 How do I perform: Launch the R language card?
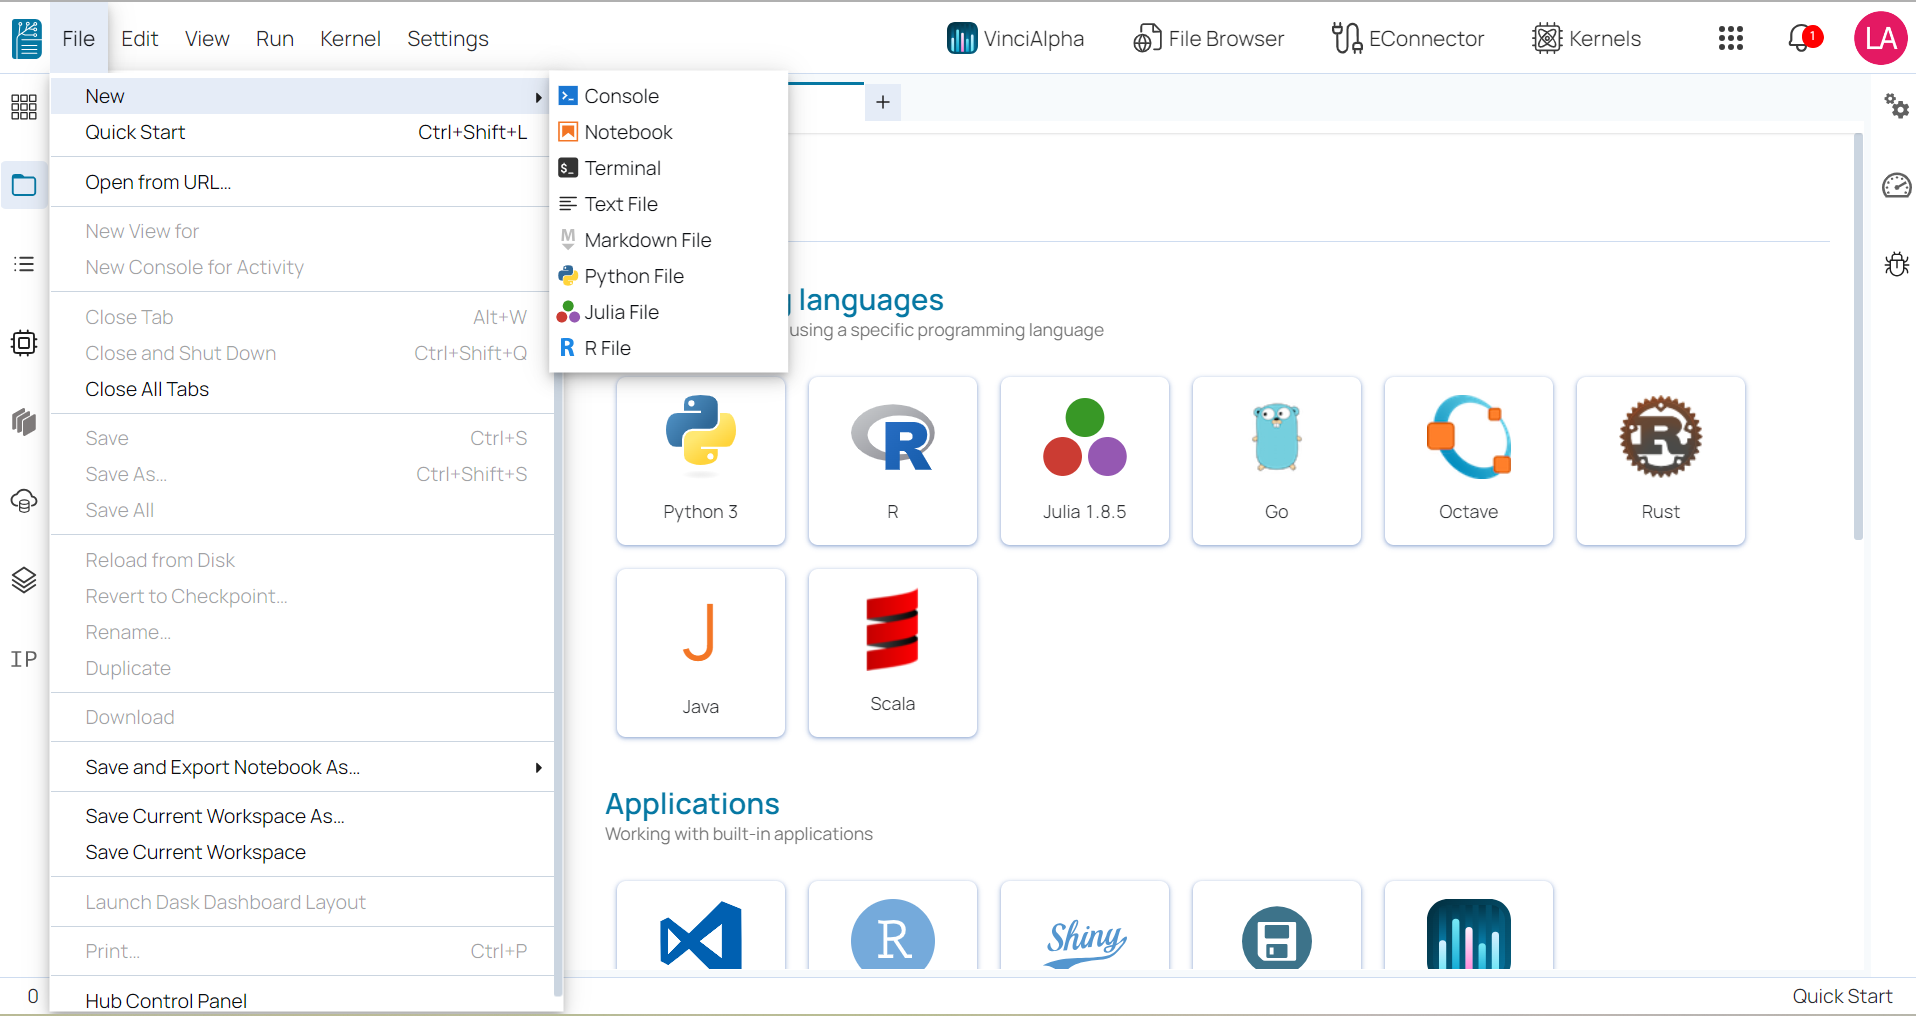[x=893, y=461]
